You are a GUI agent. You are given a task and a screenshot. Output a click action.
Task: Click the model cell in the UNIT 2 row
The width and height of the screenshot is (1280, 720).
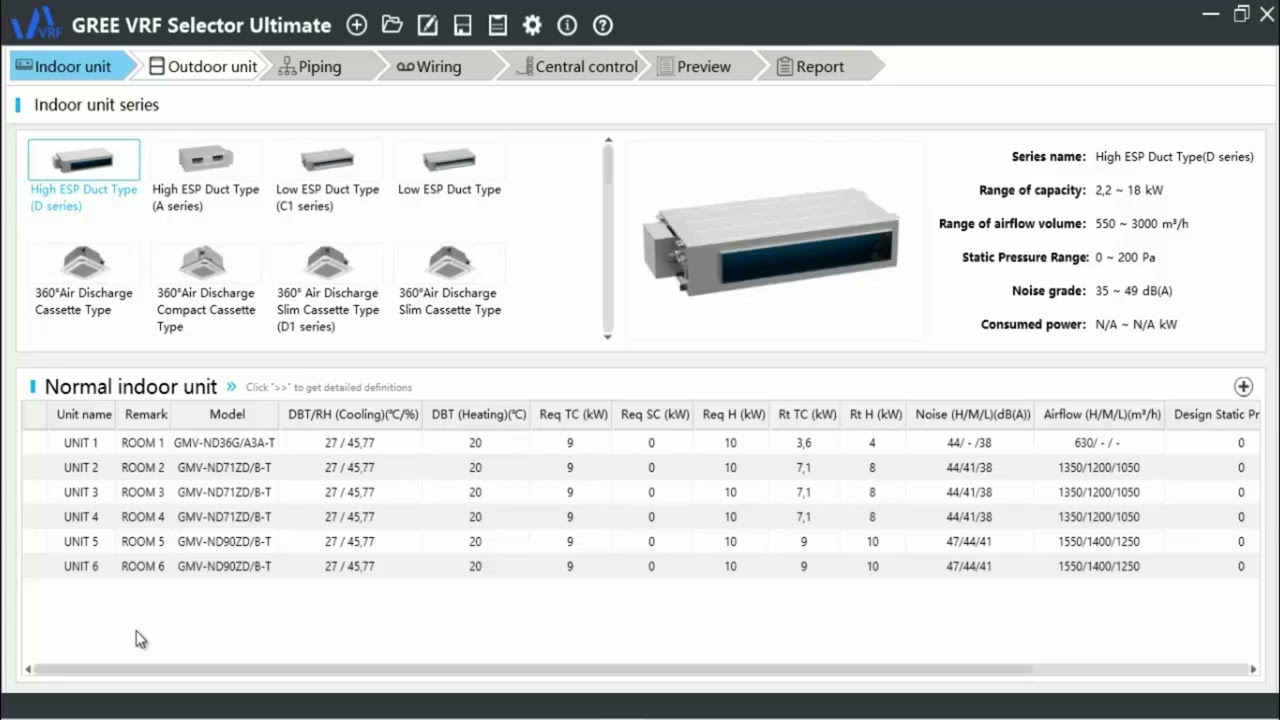tap(224, 468)
